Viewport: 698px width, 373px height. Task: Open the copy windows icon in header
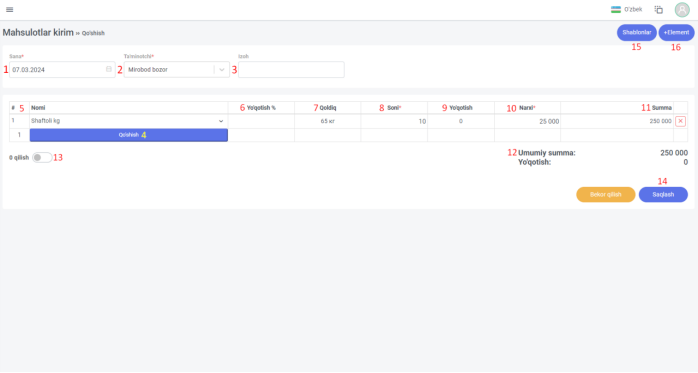658,9
